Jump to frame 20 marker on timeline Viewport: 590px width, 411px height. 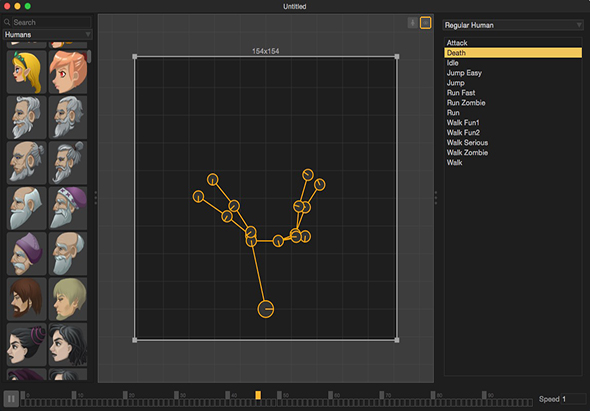(125, 395)
